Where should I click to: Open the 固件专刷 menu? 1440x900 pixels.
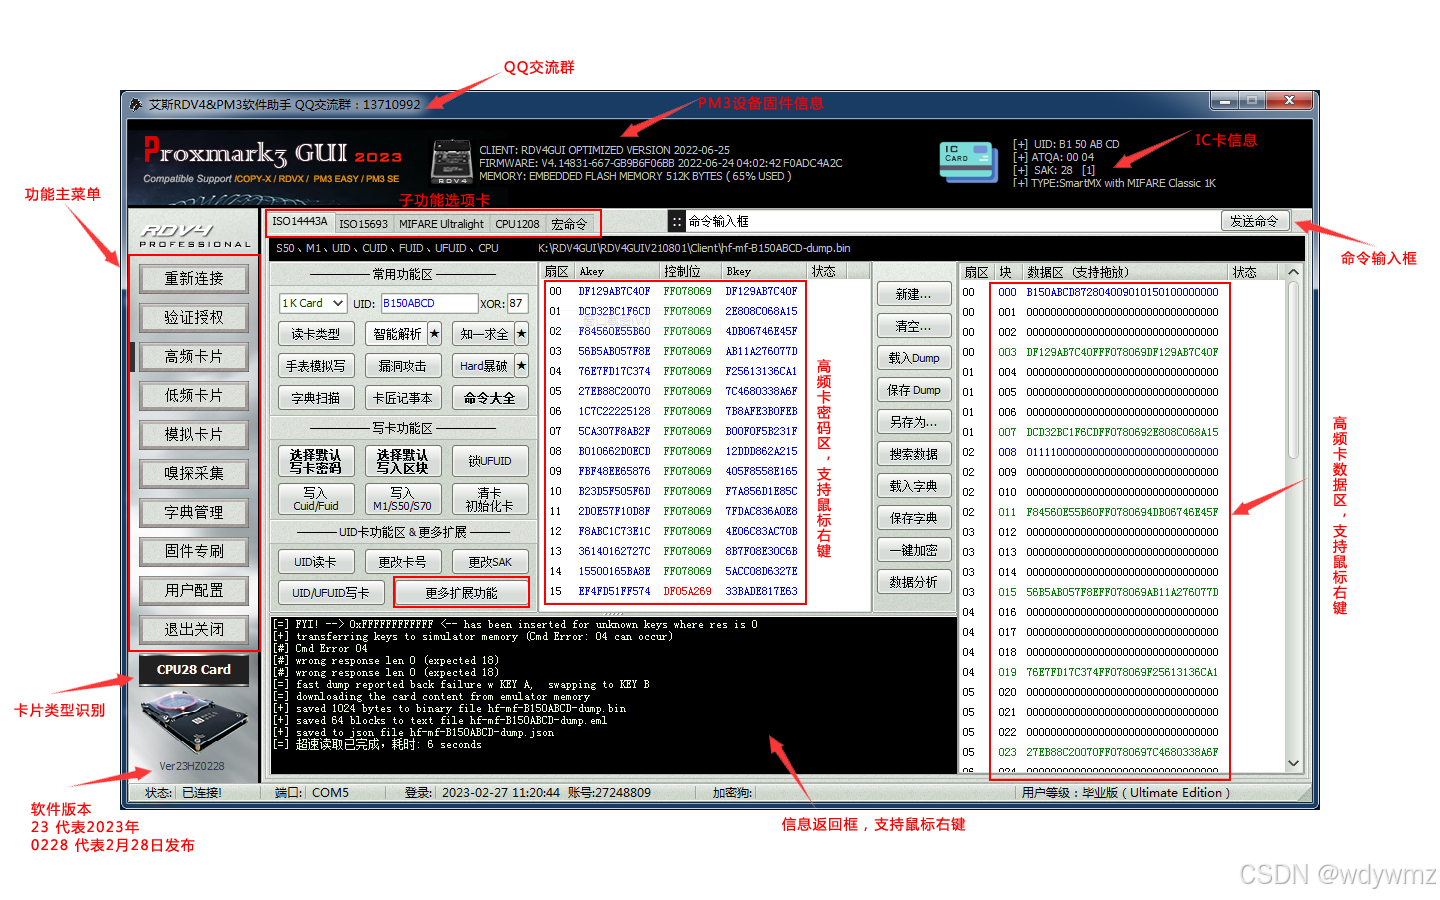click(194, 551)
